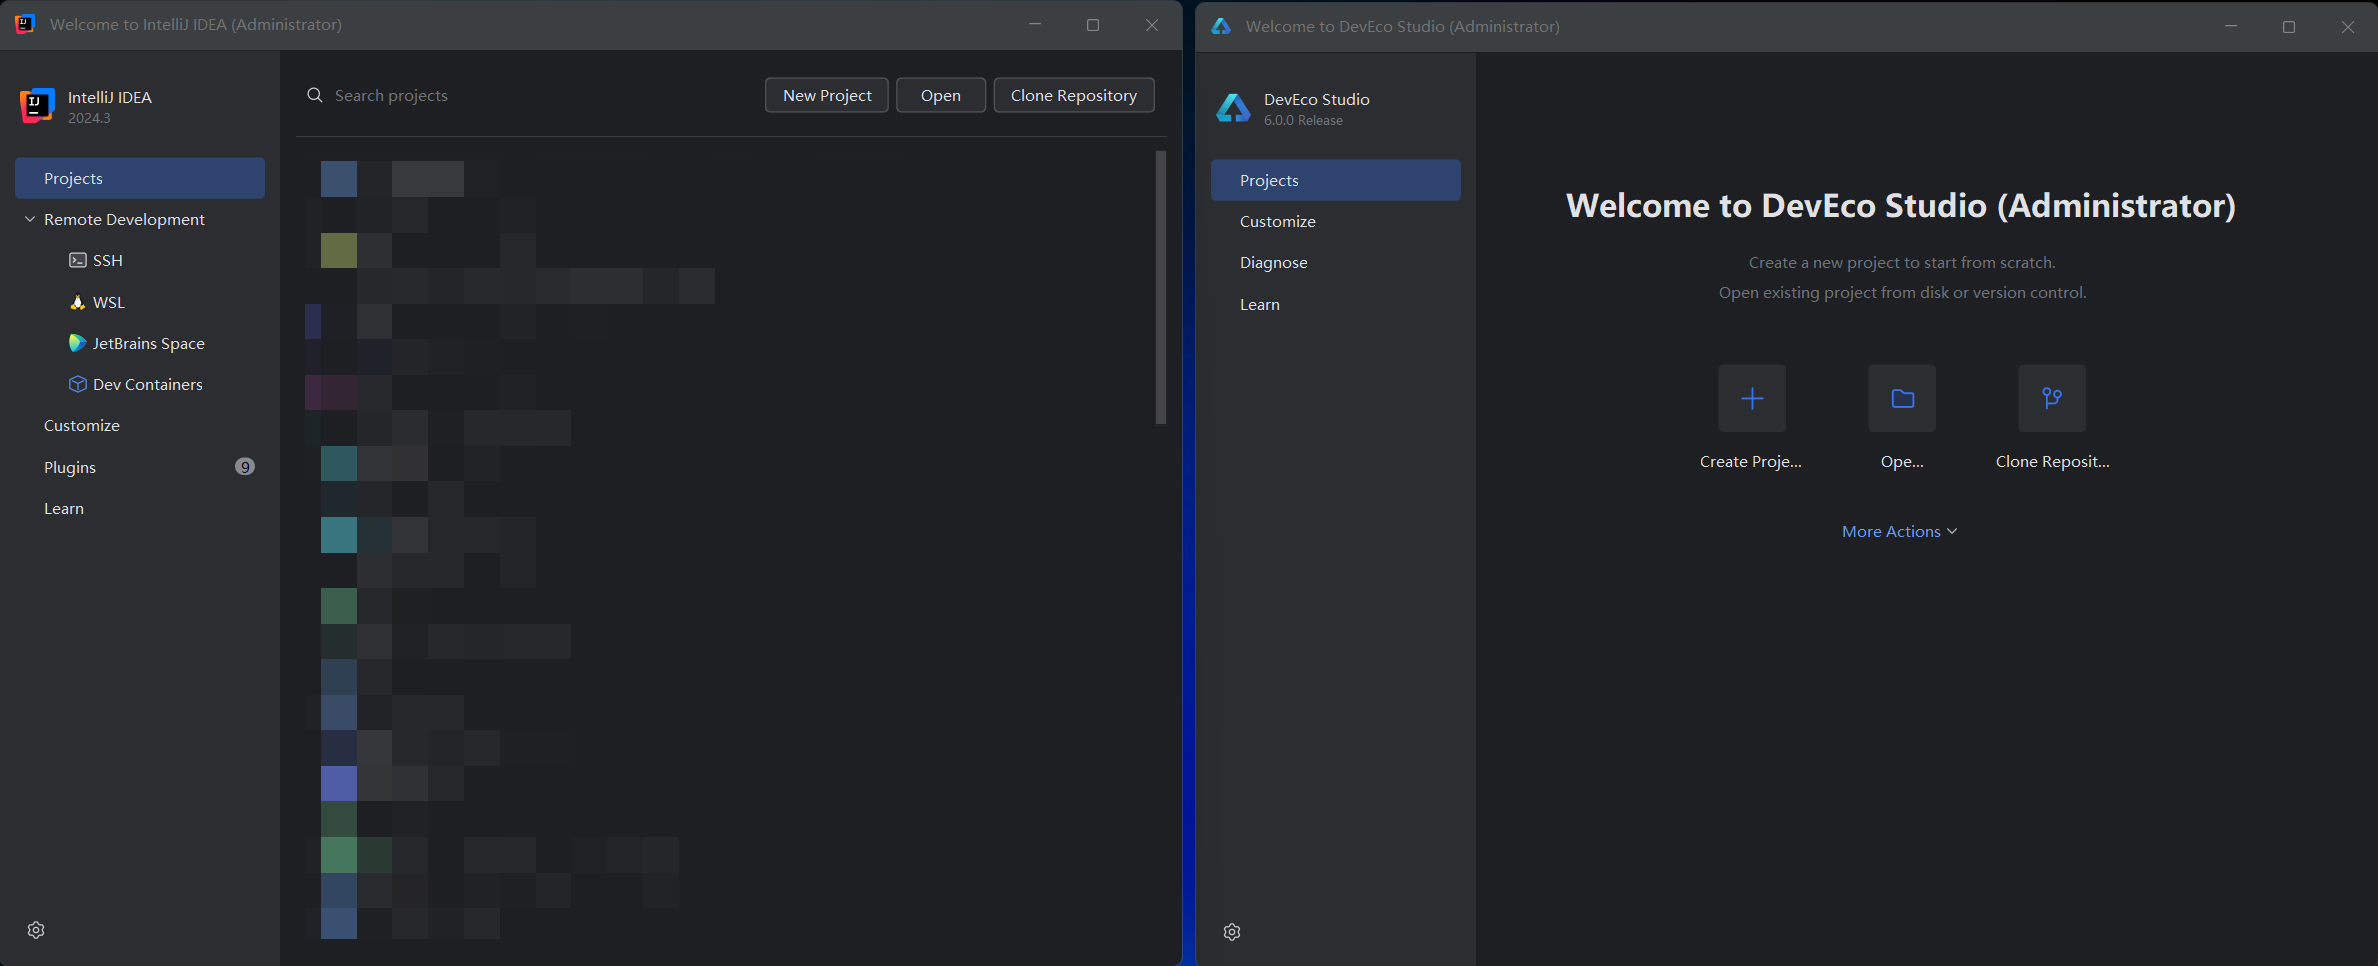
Task: Click the Clone Repository button in IntelliJ
Action: (x=1074, y=95)
